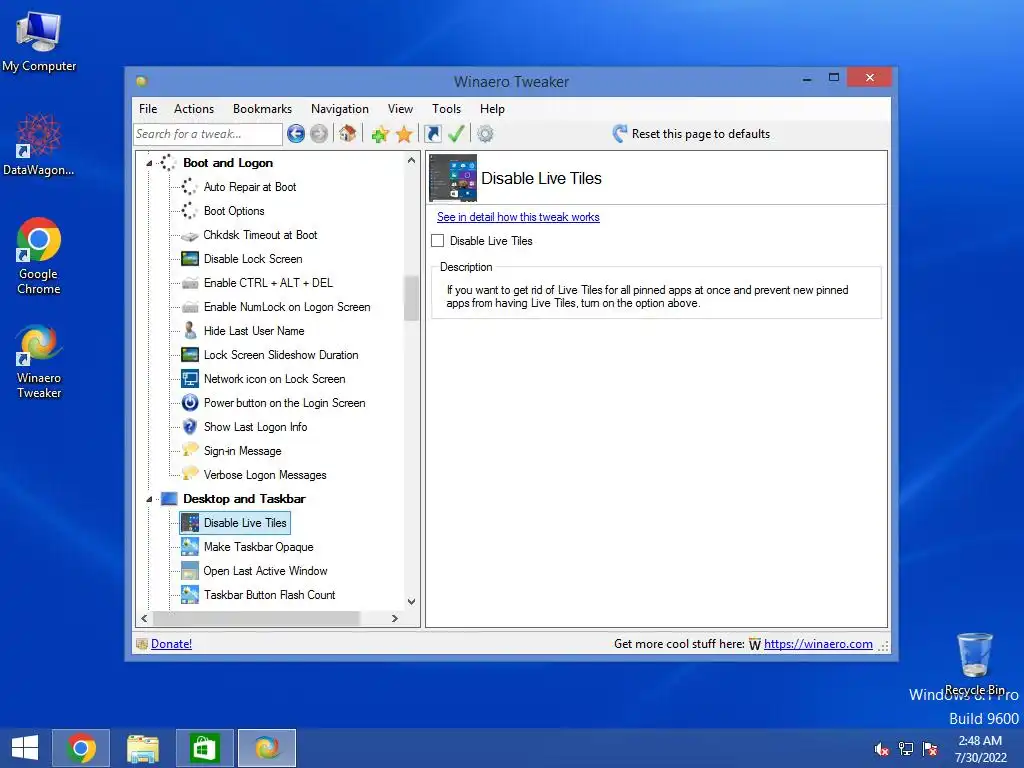1024x768 pixels.
Task: Click the Hide Last User Name person icon
Action: click(x=189, y=331)
